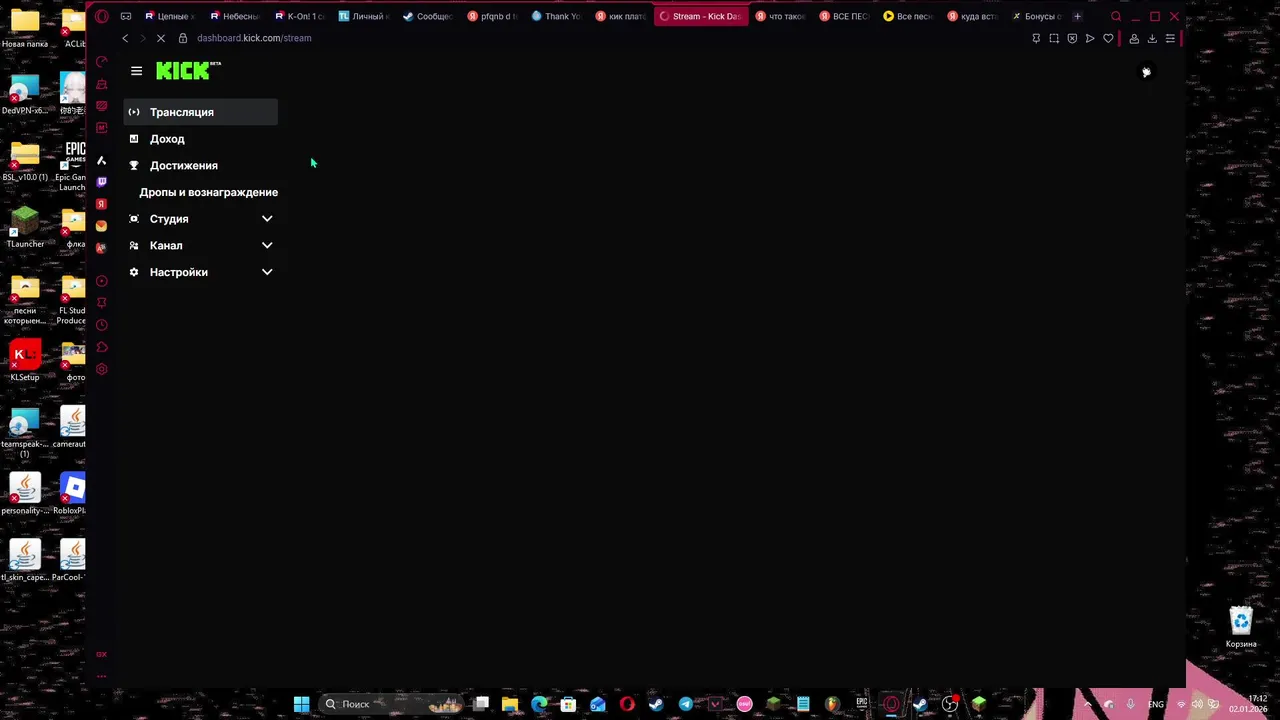Open Opera sidebar settings gear
This screenshot has height=720, width=1280.
click(101, 369)
